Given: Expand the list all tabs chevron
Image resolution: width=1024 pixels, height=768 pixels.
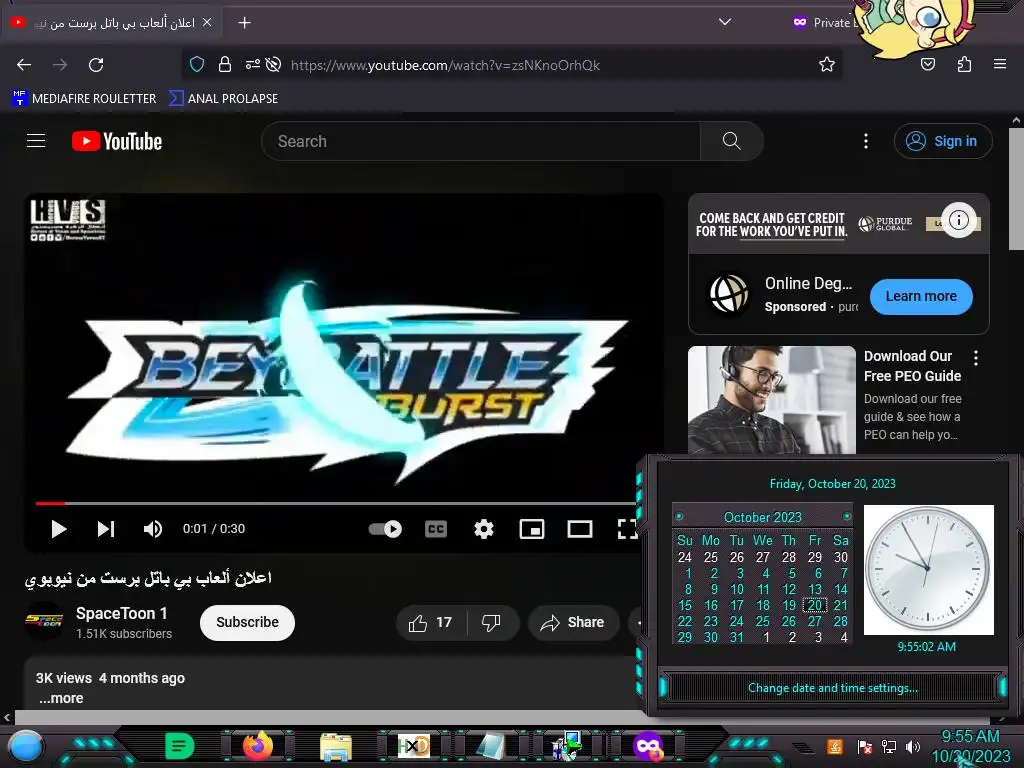Looking at the screenshot, I should (724, 22).
